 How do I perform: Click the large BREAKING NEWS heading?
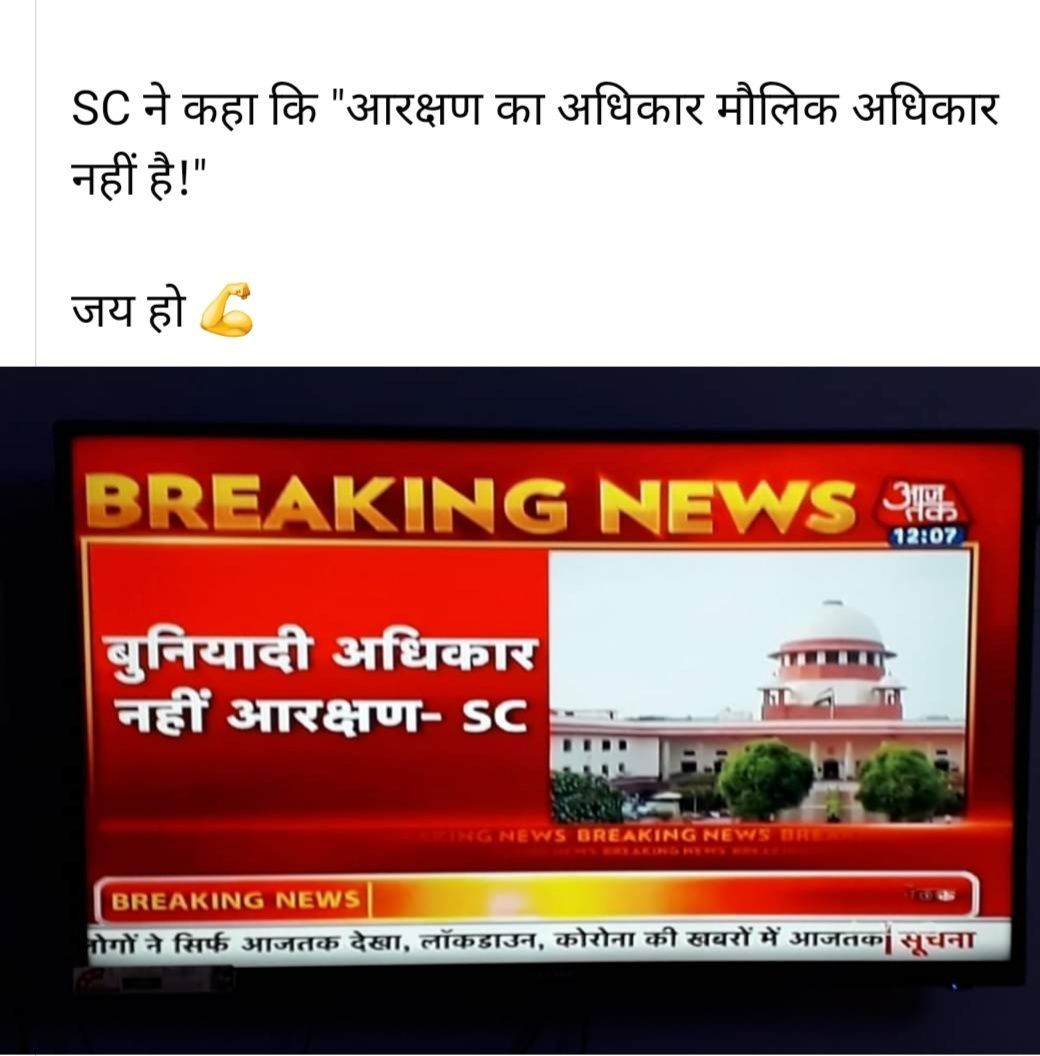469,504
